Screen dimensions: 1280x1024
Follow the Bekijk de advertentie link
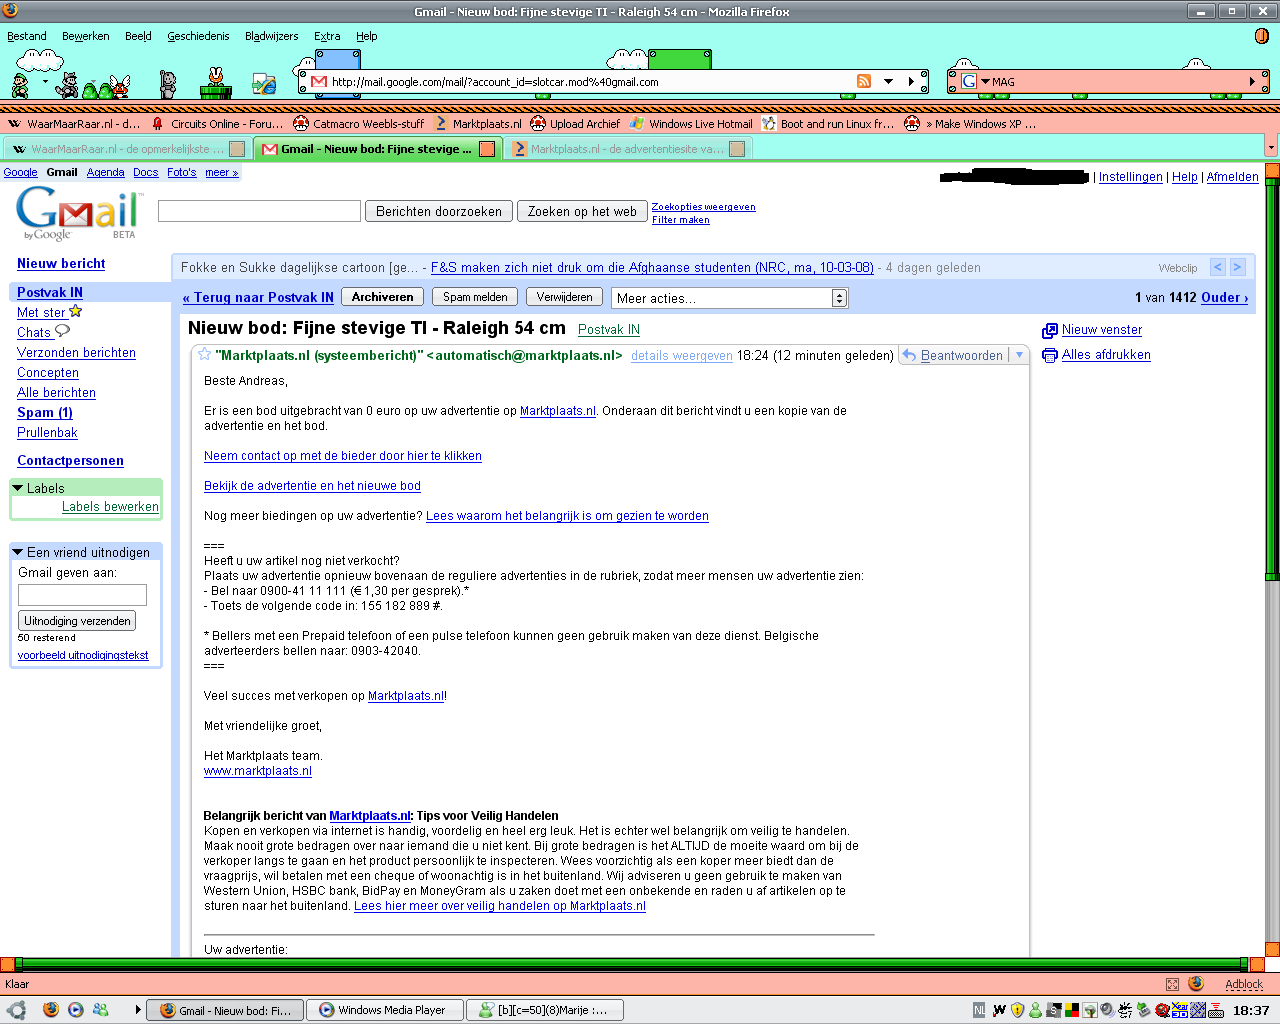tap(312, 486)
